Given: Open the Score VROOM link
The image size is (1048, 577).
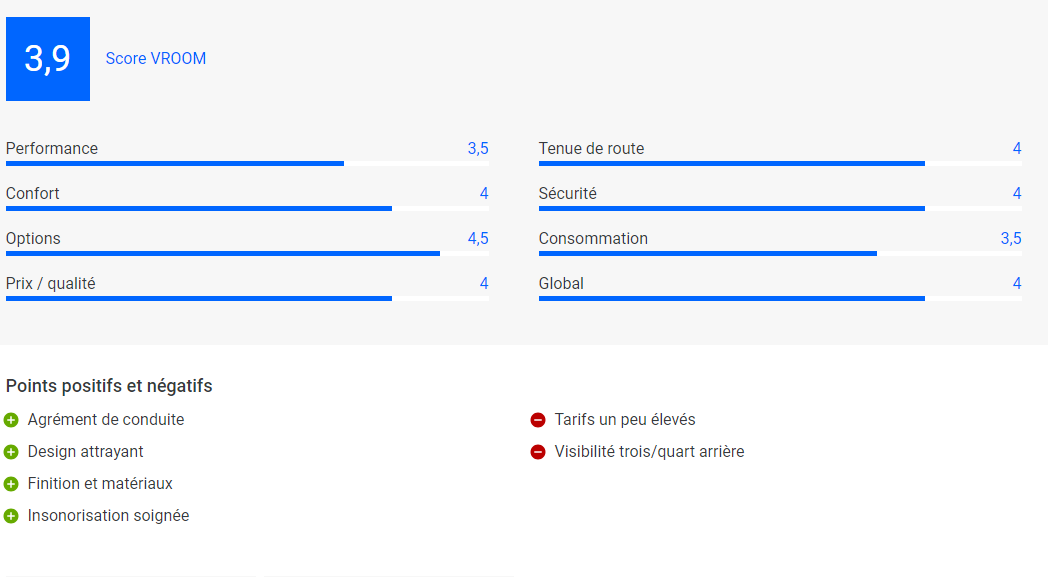Looking at the screenshot, I should pos(156,59).
